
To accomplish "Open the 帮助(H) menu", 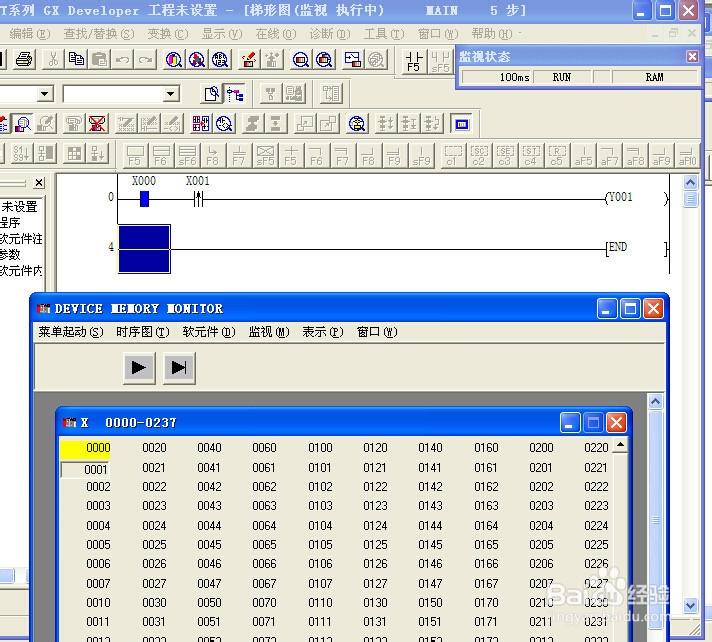I will [x=491, y=34].
